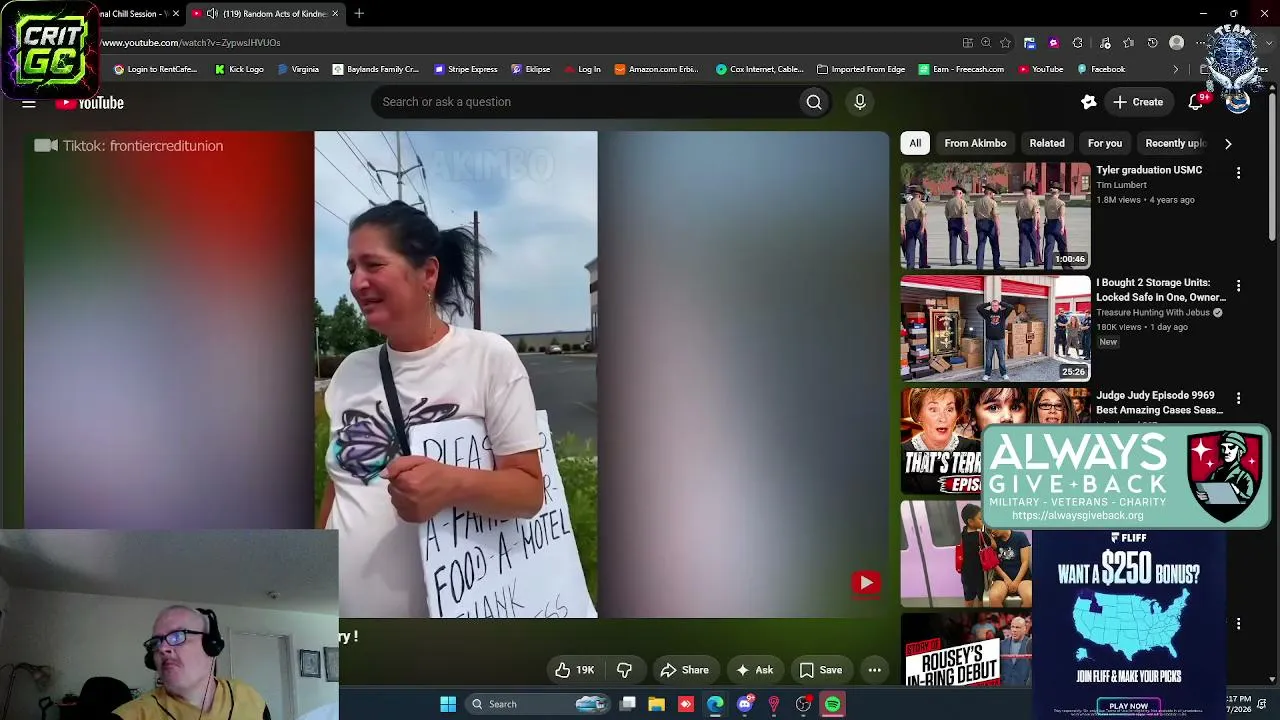Open the browser profile avatar
The image size is (1280, 720).
pyautogui.click(x=1177, y=43)
